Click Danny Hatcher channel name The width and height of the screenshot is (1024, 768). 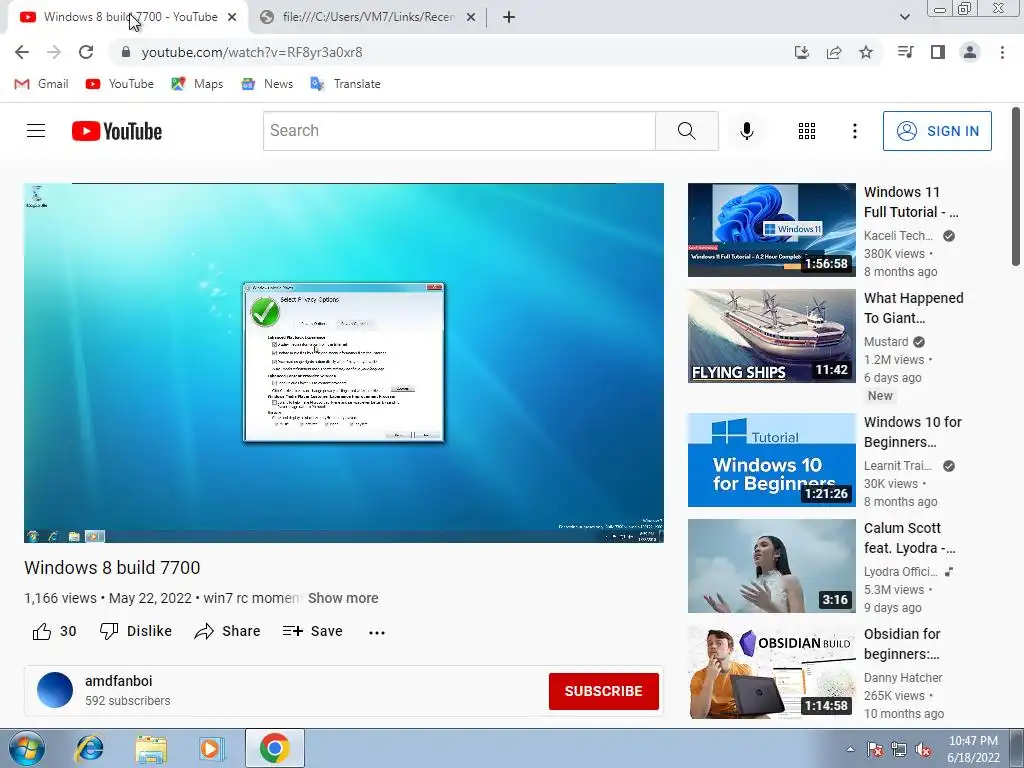coord(903,678)
